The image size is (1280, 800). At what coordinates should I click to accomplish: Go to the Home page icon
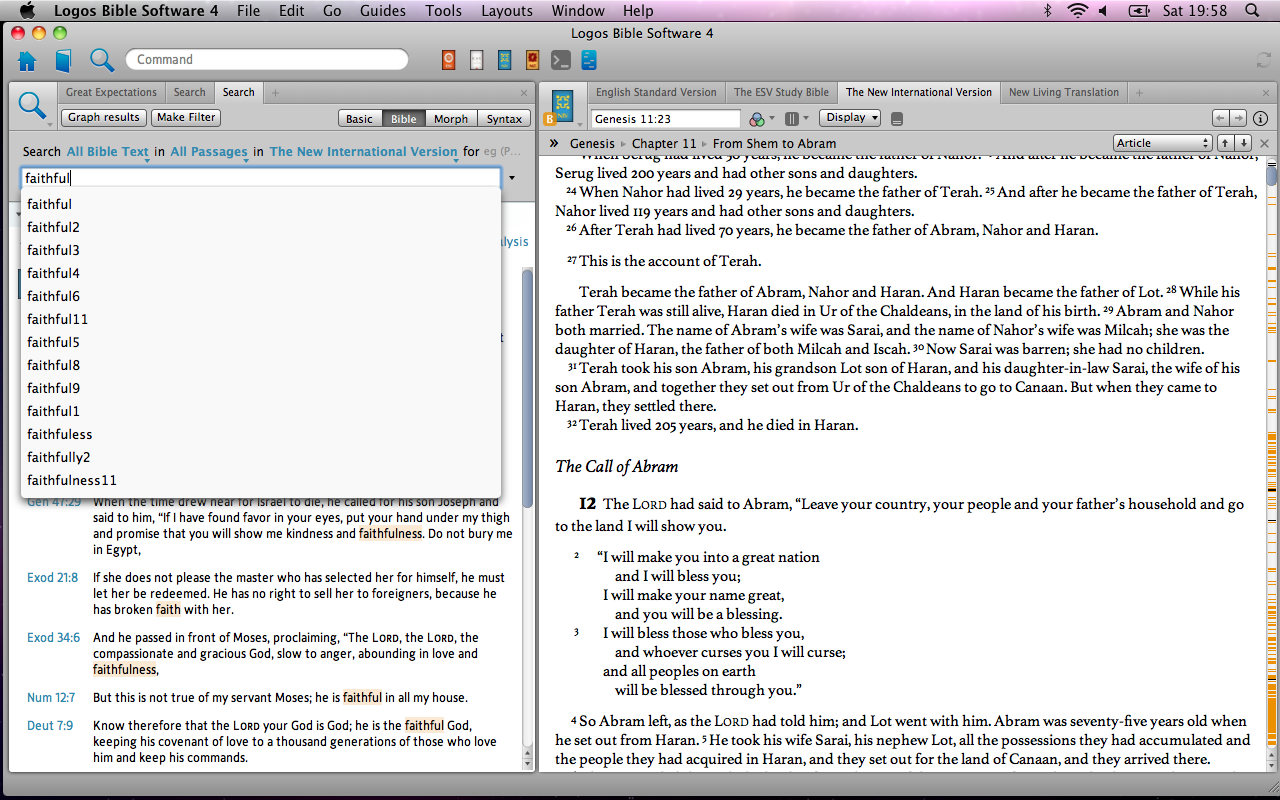coord(27,61)
